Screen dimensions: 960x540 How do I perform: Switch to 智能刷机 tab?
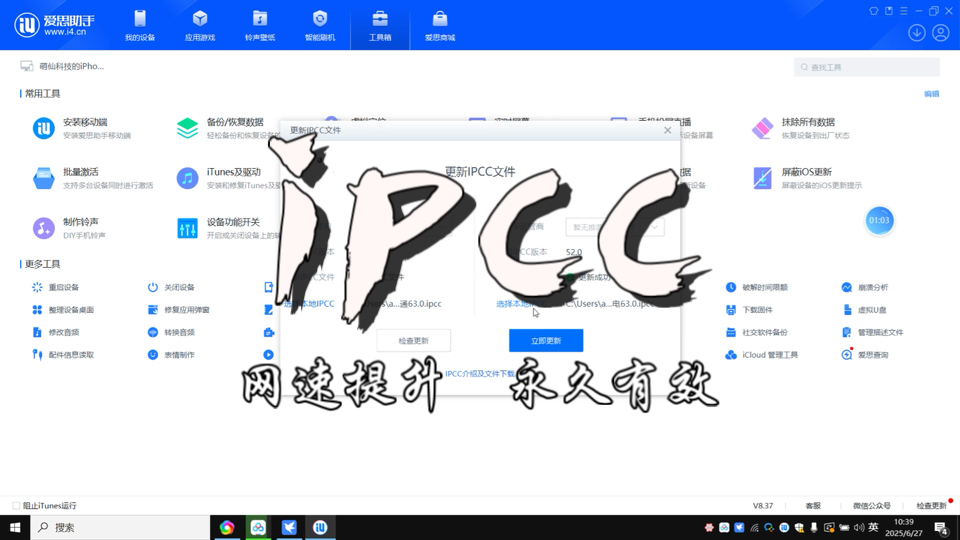[320, 25]
